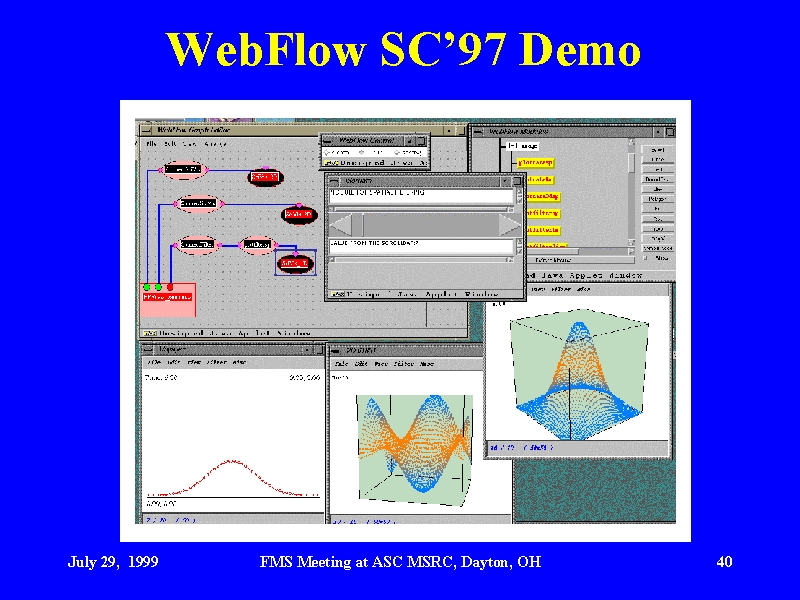Click the 3D peak surface plot in the cube
The width and height of the screenshot is (800, 600).
pos(580,379)
